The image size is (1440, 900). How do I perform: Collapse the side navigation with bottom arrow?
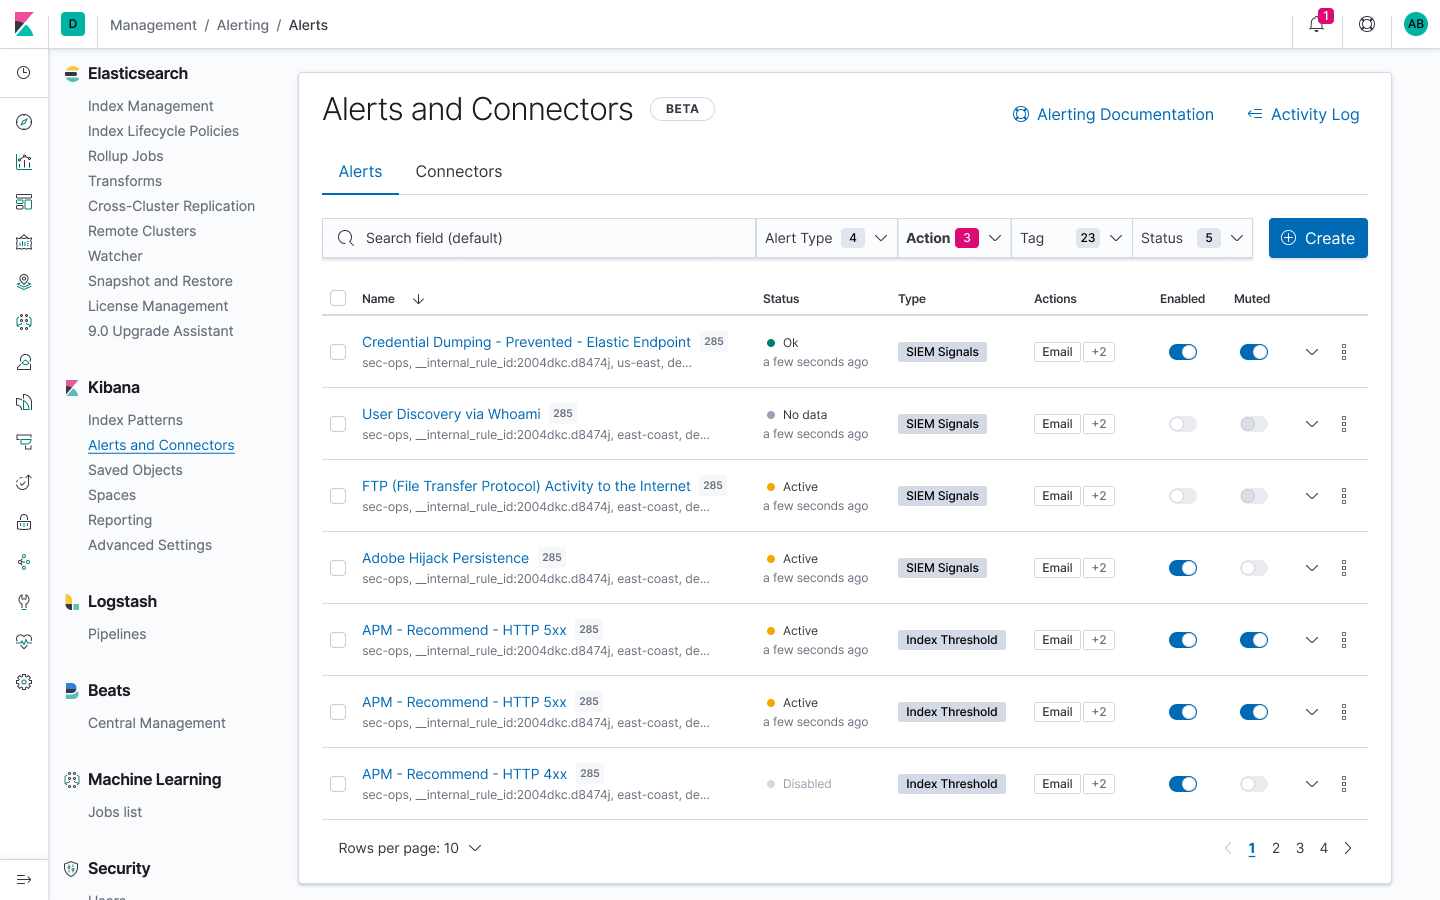[24, 879]
